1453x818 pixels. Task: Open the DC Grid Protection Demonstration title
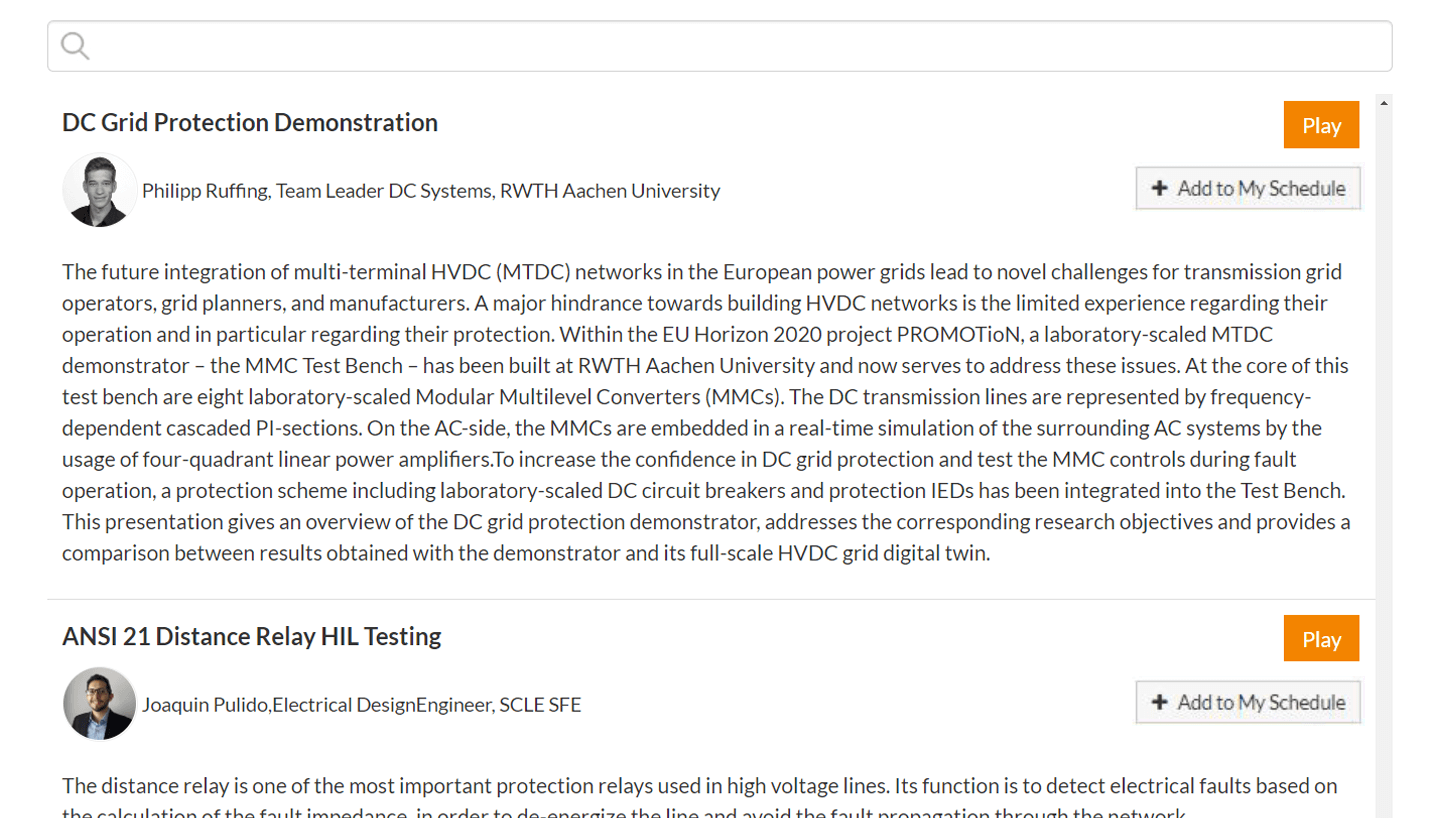tap(250, 122)
